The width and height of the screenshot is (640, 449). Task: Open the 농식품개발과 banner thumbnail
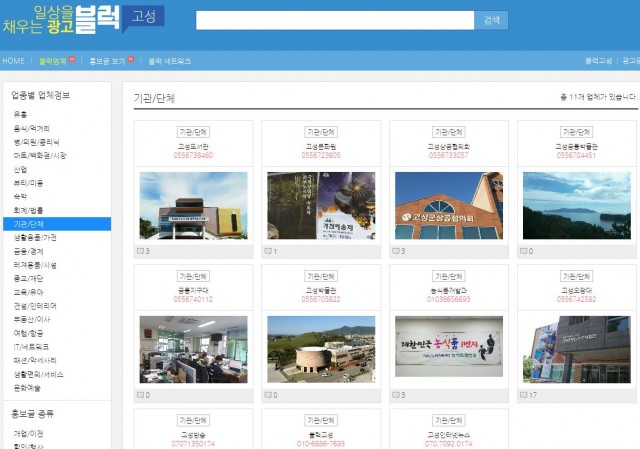pyautogui.click(x=449, y=347)
